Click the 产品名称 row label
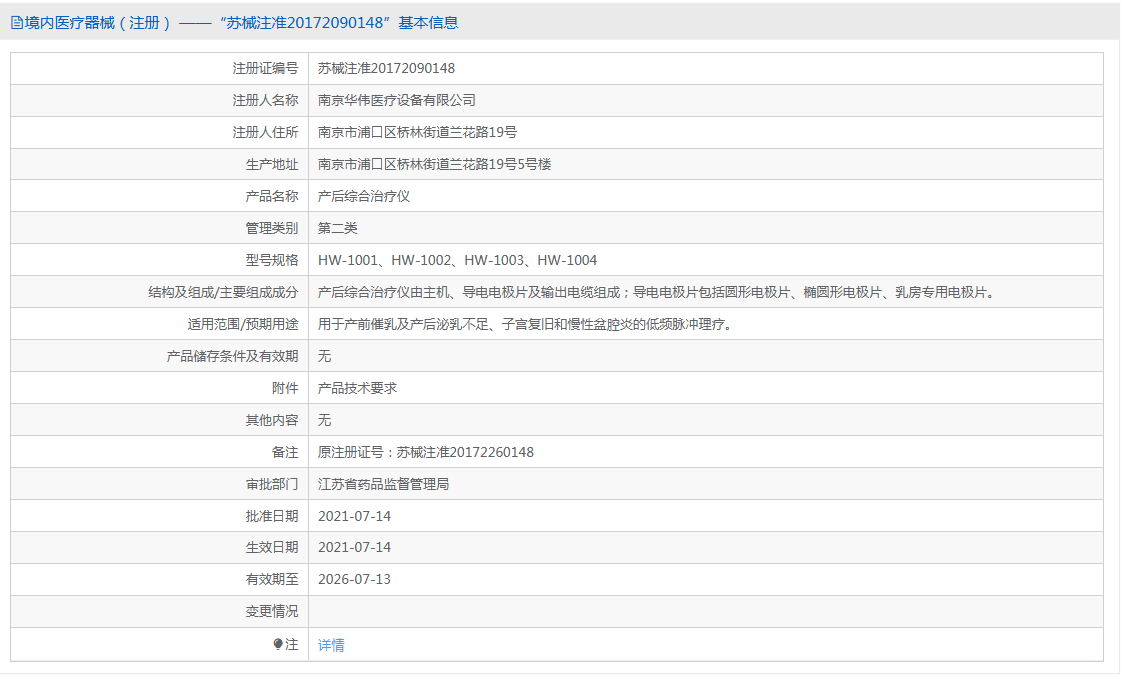The image size is (1125, 679). coord(271,196)
